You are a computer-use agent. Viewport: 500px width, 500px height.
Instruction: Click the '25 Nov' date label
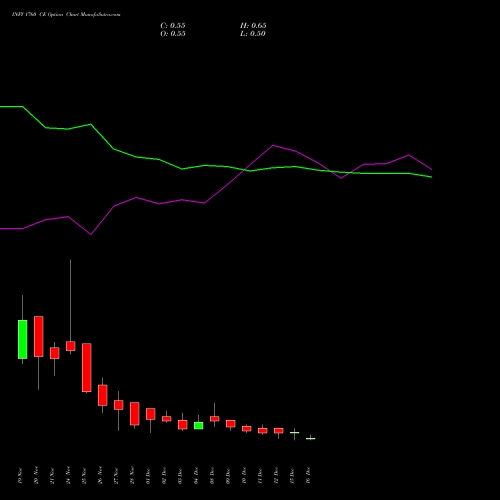pyautogui.click(x=84, y=475)
